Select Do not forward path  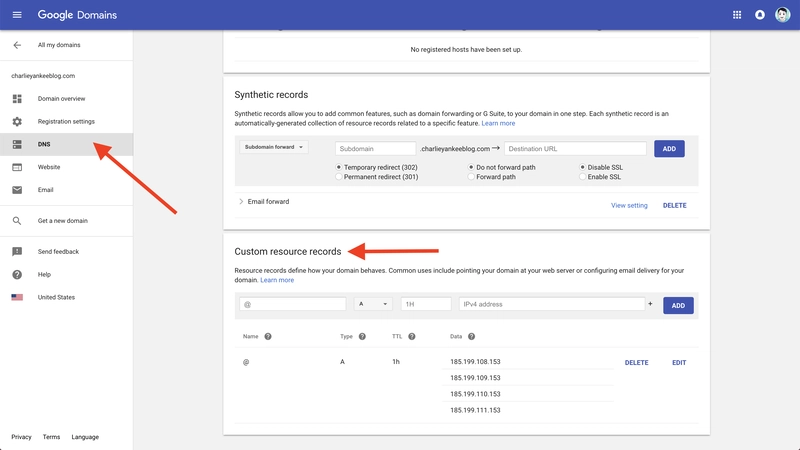coord(471,167)
